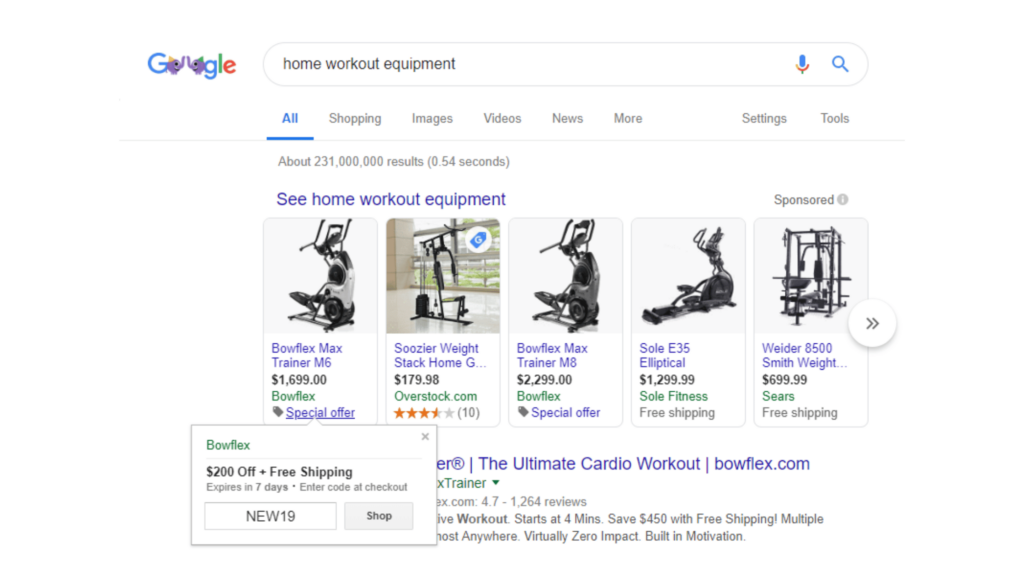Viewport: 1024px width, 576px height.
Task: Close the Bowflex offer popup
Action: [x=425, y=436]
